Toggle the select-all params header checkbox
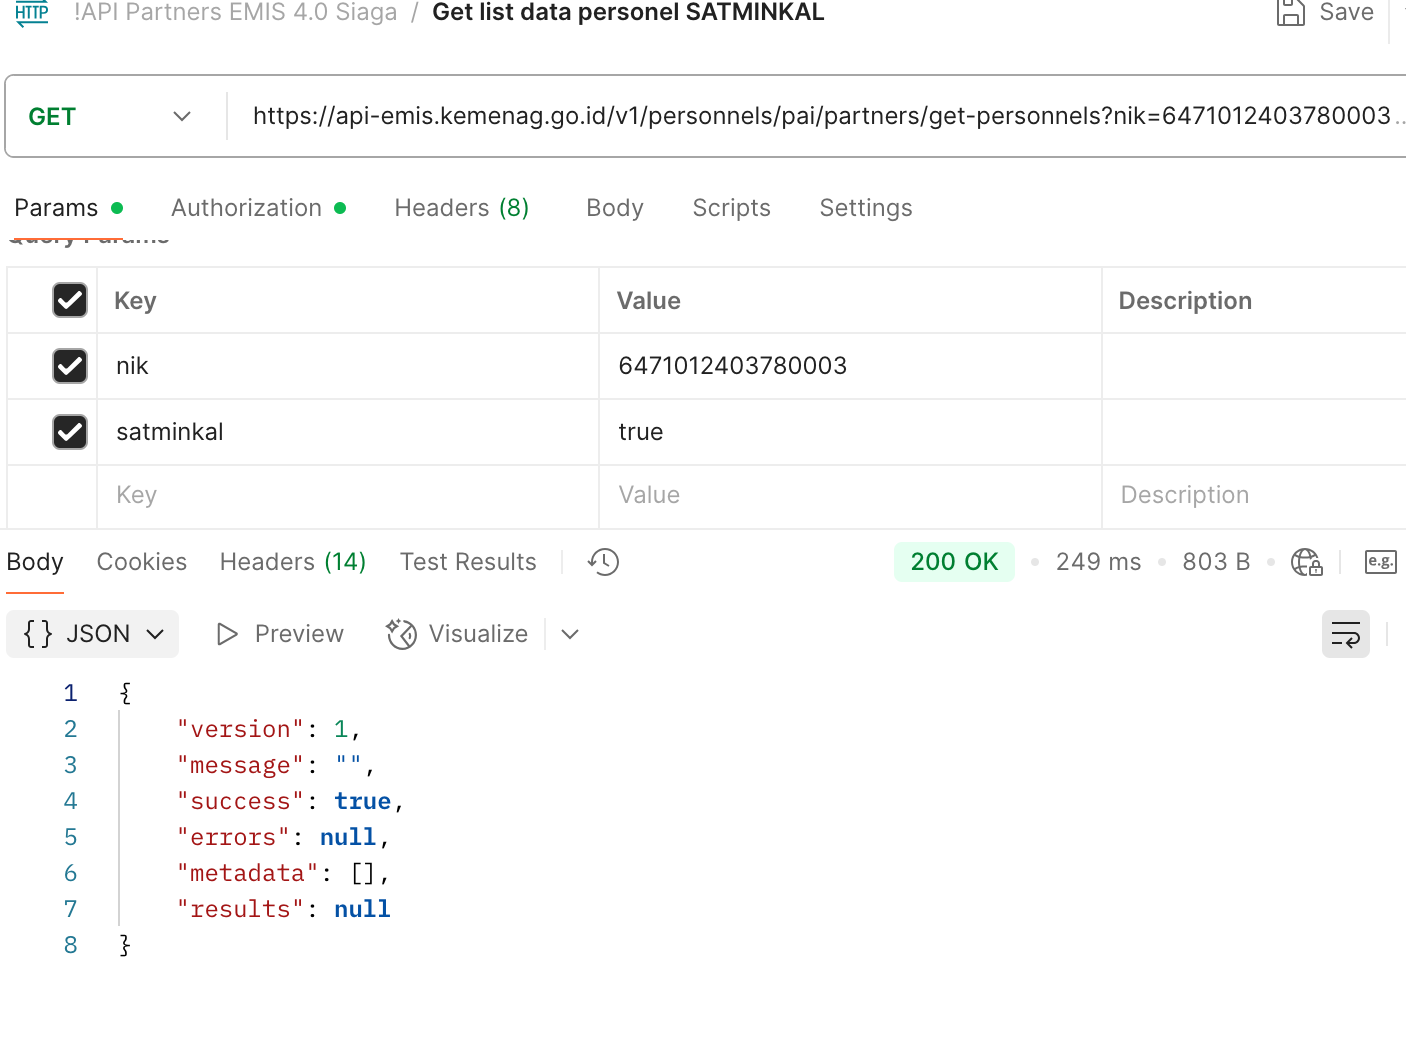 70,300
